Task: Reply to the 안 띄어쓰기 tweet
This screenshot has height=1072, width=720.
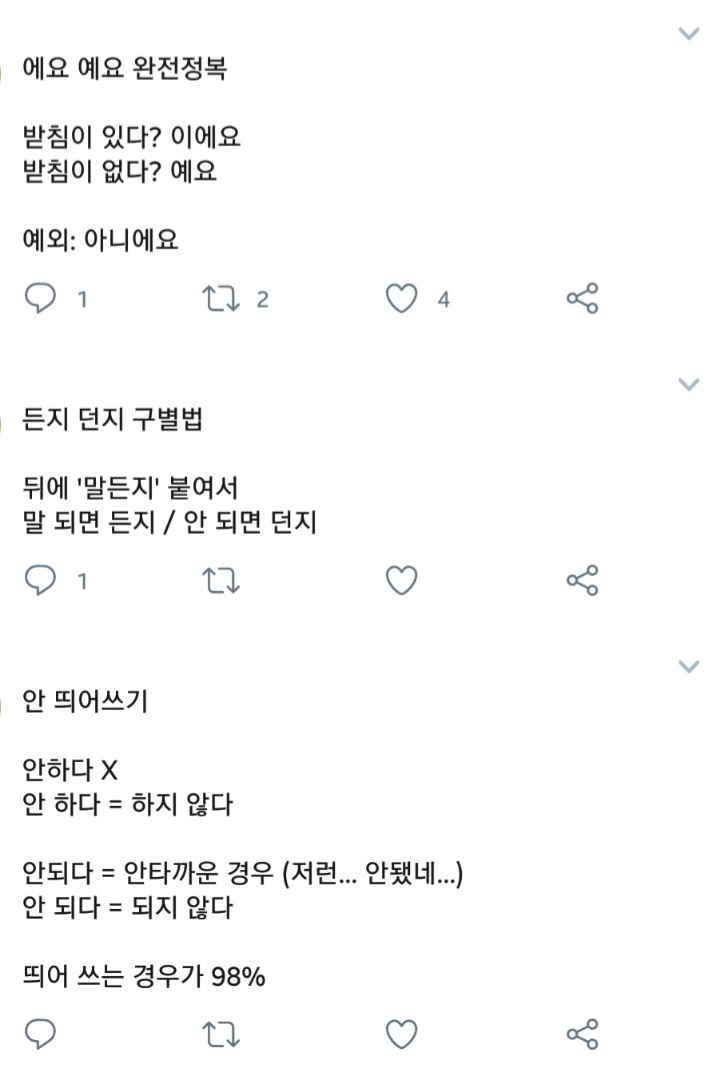Action: tap(40, 1034)
